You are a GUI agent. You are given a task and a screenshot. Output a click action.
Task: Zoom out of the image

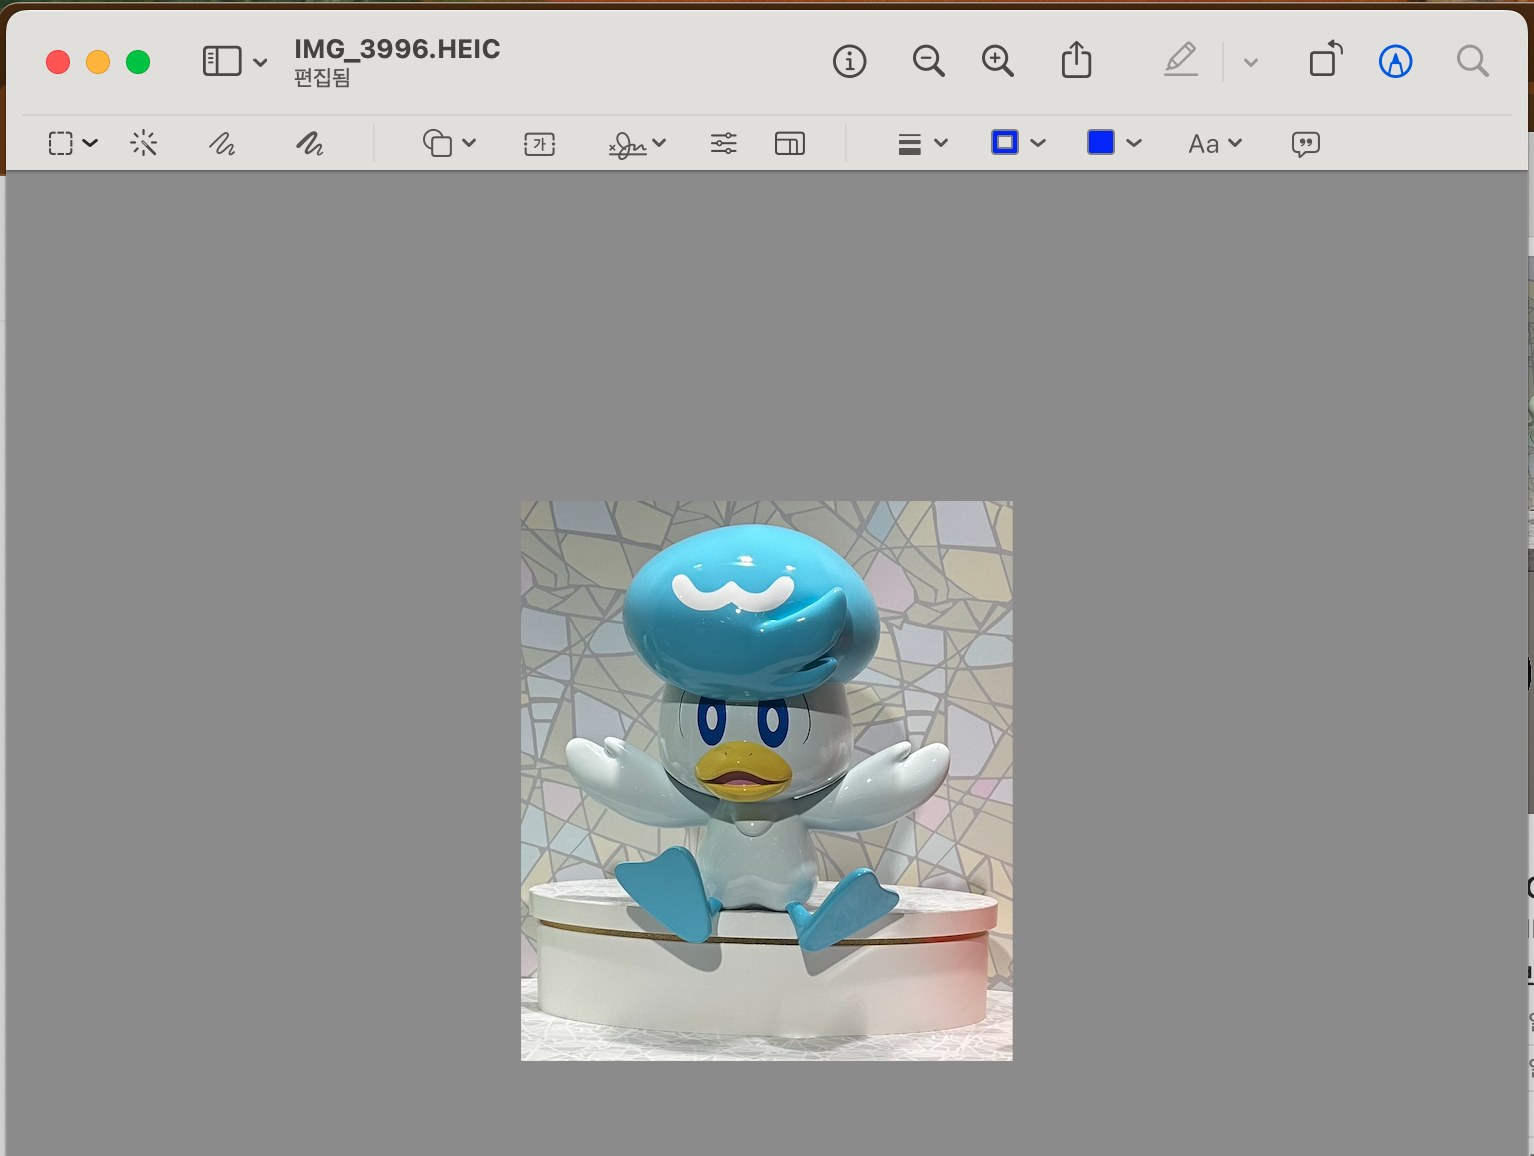click(x=928, y=62)
